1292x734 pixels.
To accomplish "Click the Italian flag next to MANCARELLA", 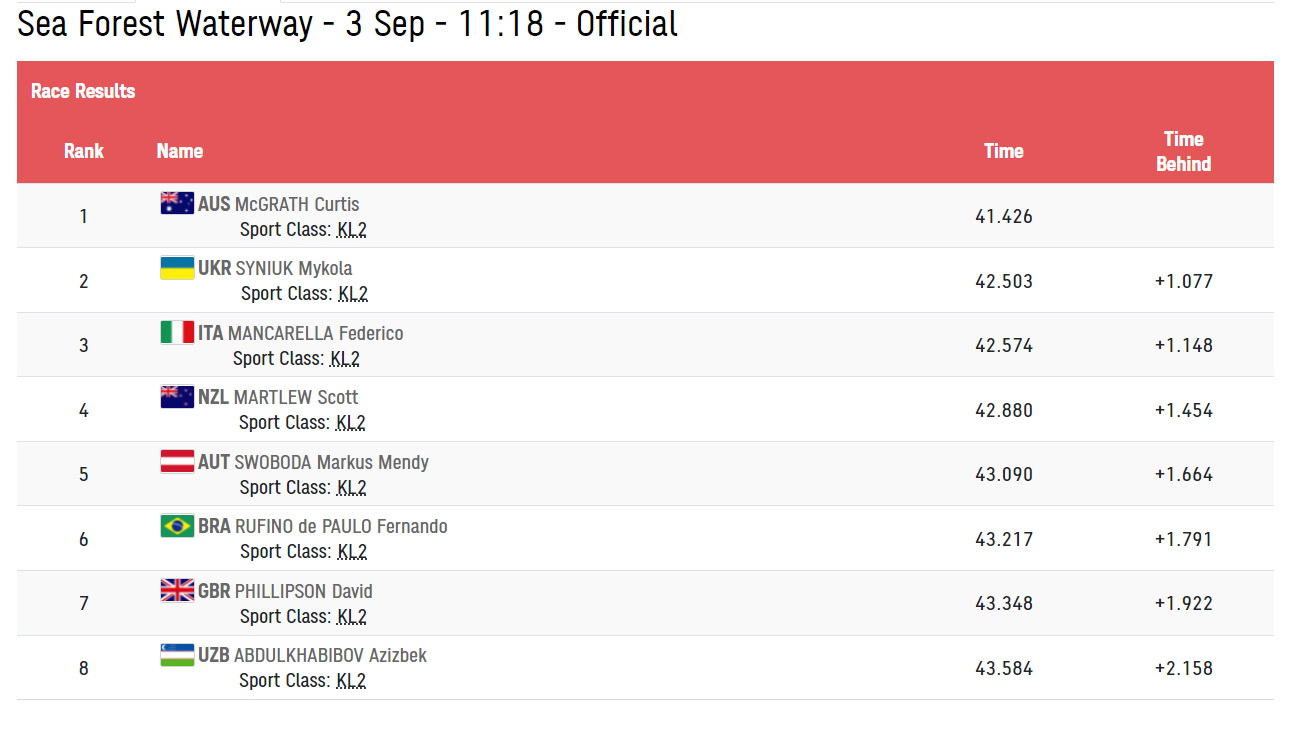I will click(177, 332).
